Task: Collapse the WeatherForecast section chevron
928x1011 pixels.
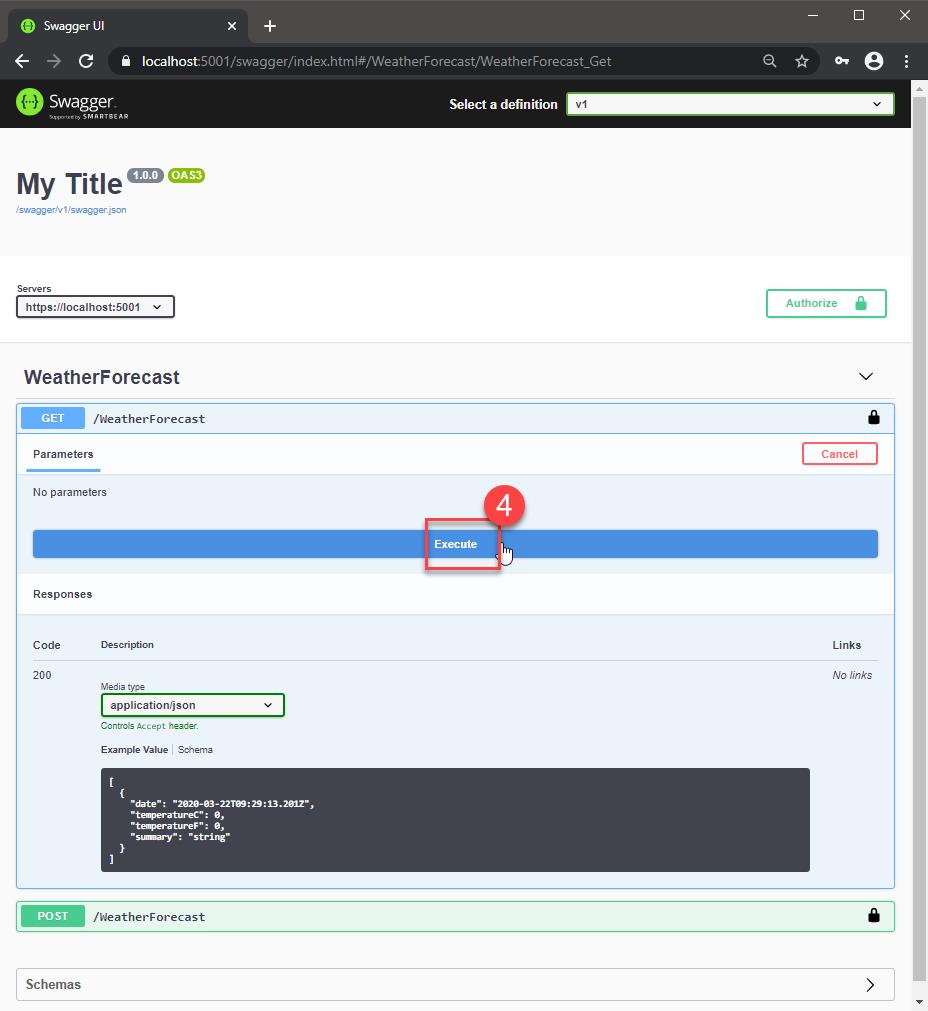Action: tap(866, 377)
